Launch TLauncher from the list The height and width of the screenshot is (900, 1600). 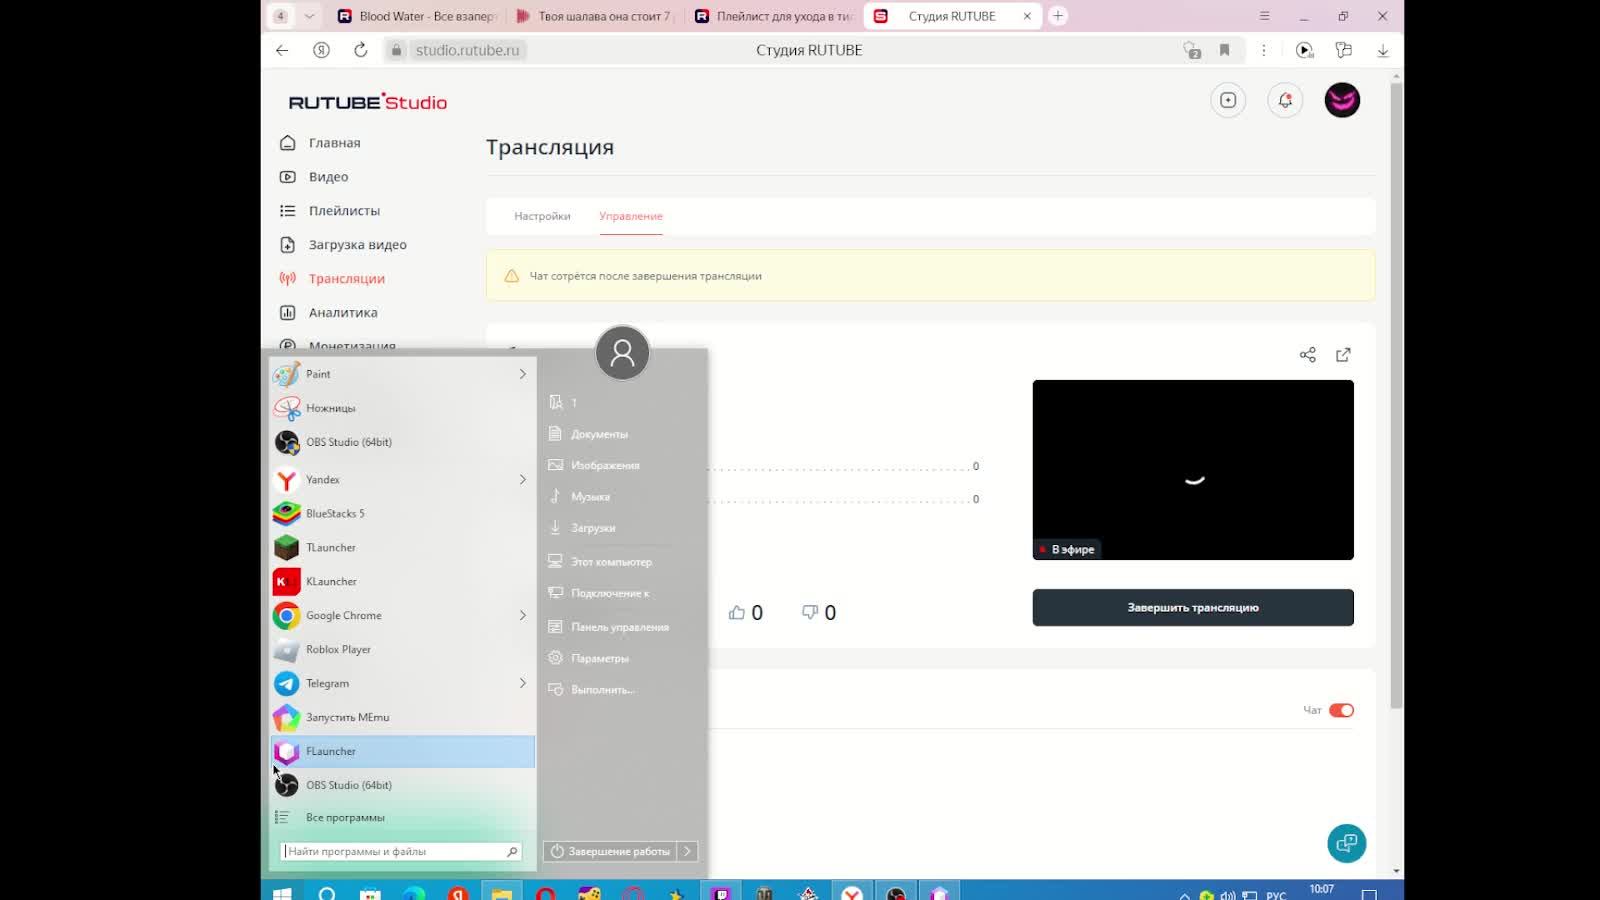tap(402, 548)
